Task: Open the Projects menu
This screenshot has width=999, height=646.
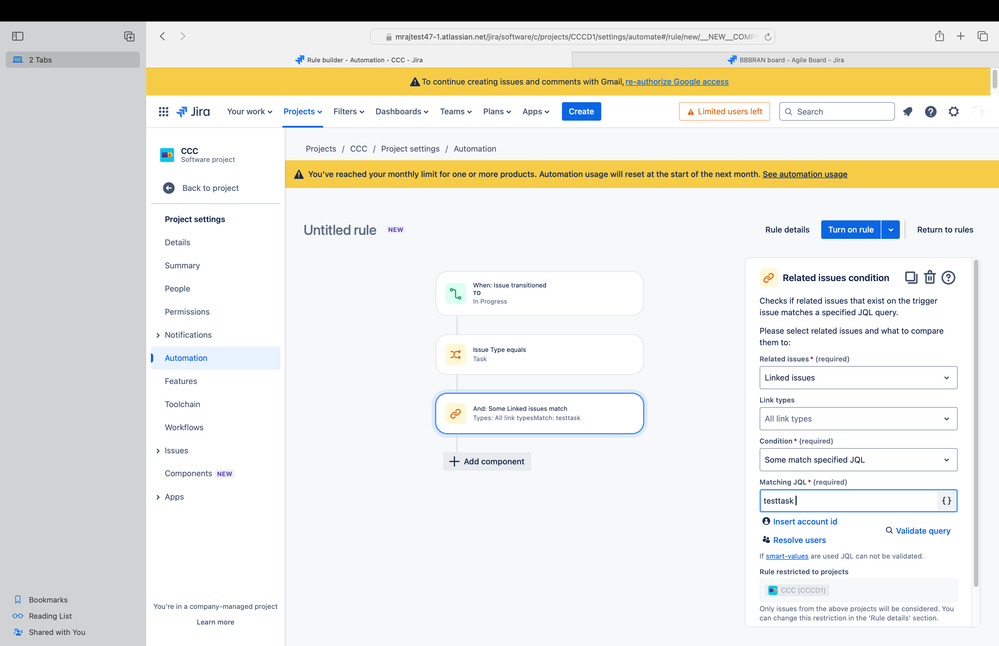Action: click(x=303, y=111)
